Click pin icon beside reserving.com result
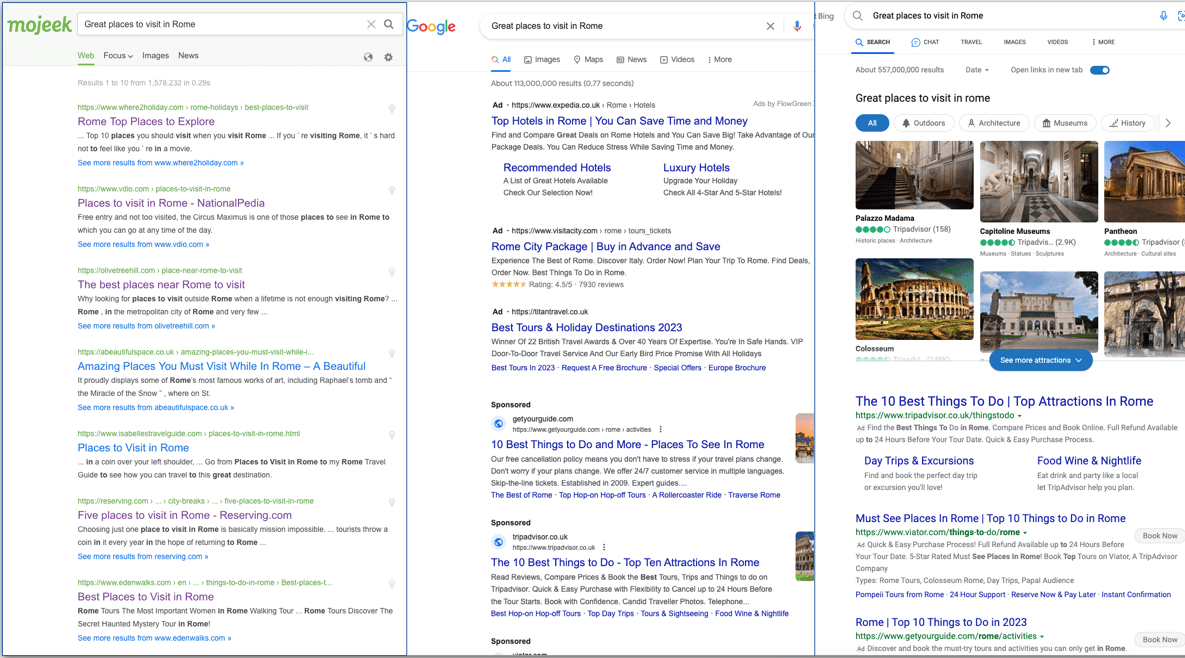This screenshot has width=1185, height=658. click(x=391, y=502)
